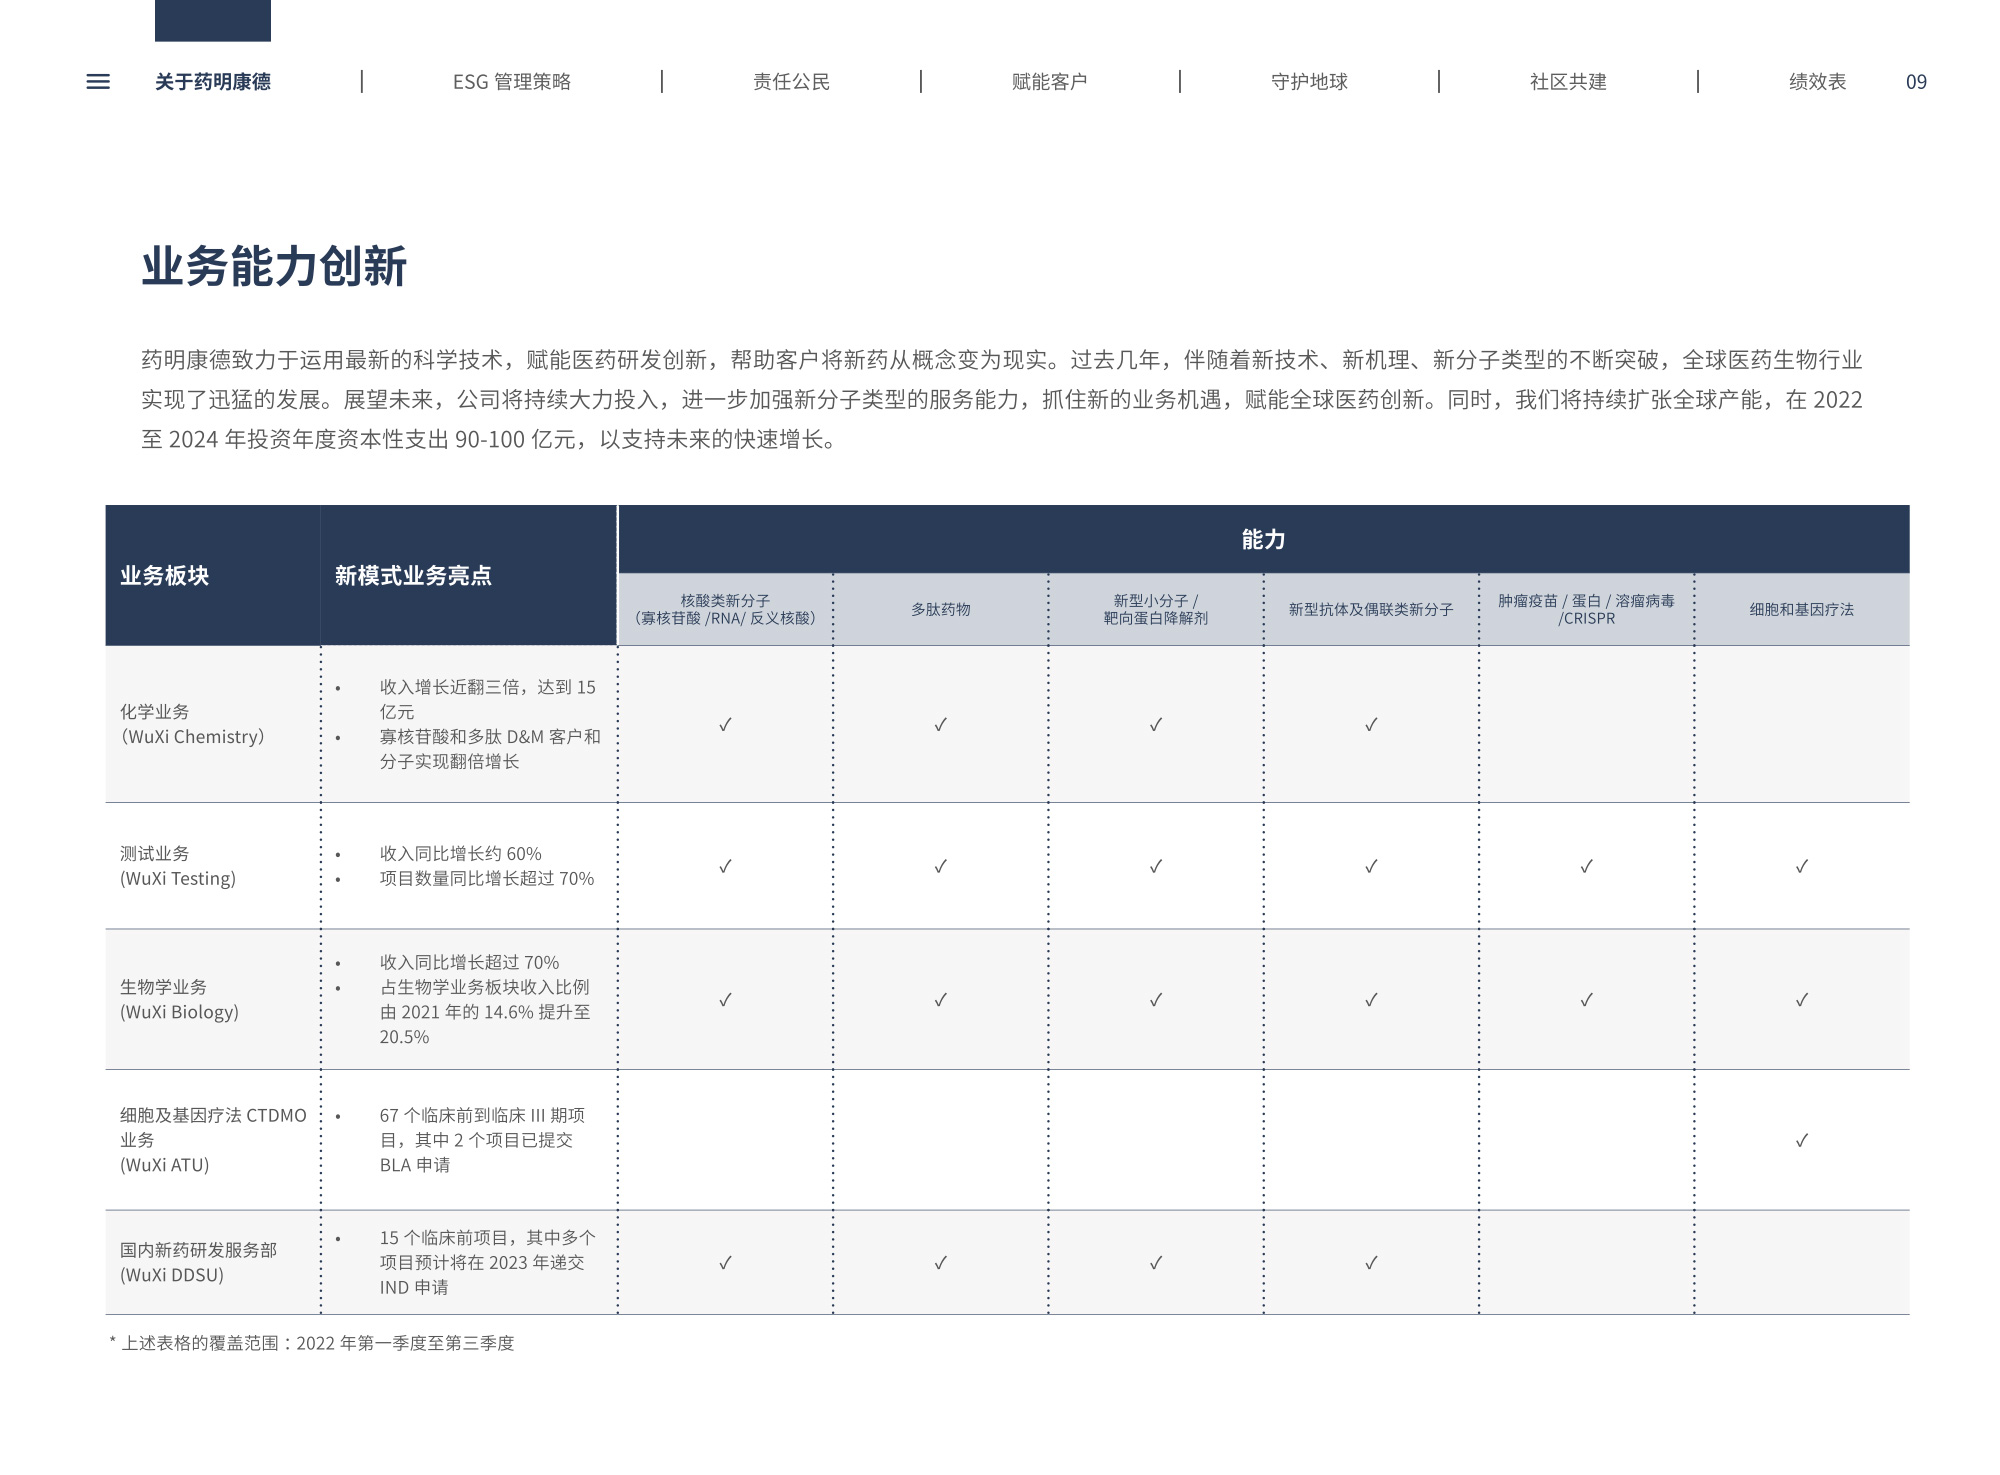The height and width of the screenshot is (1475, 2000).
Task: Go to the 责任公民 section
Action: tap(791, 82)
